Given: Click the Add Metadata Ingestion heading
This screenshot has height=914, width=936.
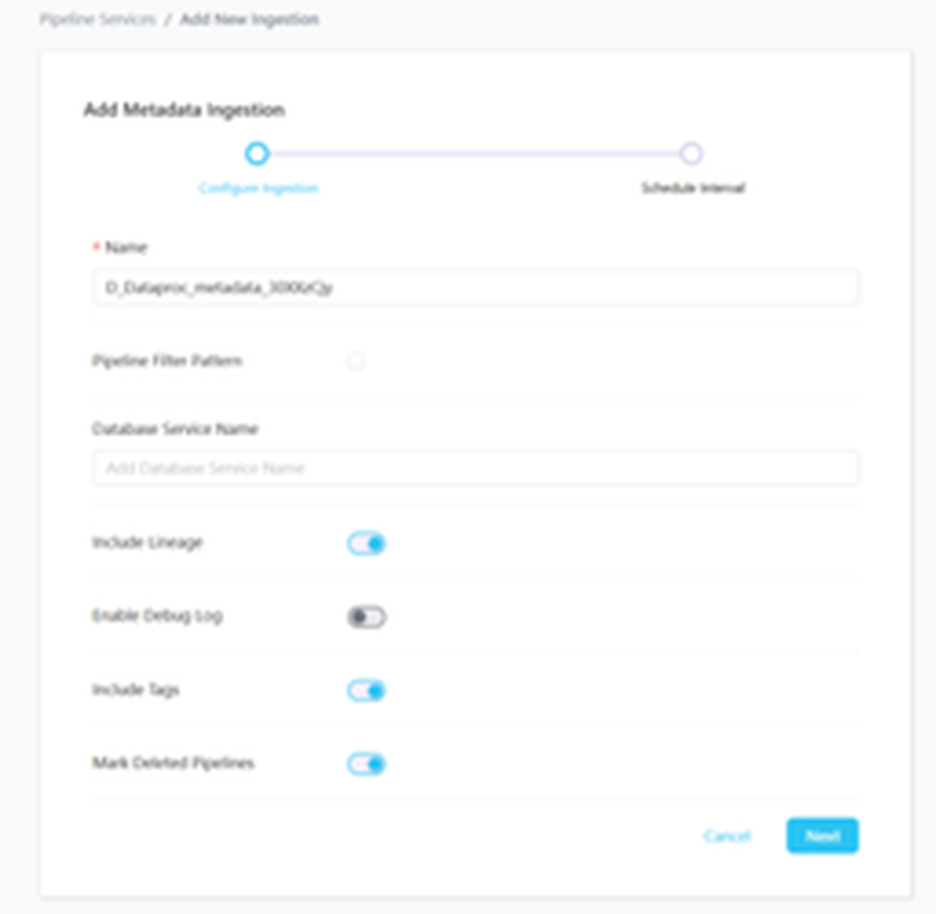Looking at the screenshot, I should click(x=184, y=110).
